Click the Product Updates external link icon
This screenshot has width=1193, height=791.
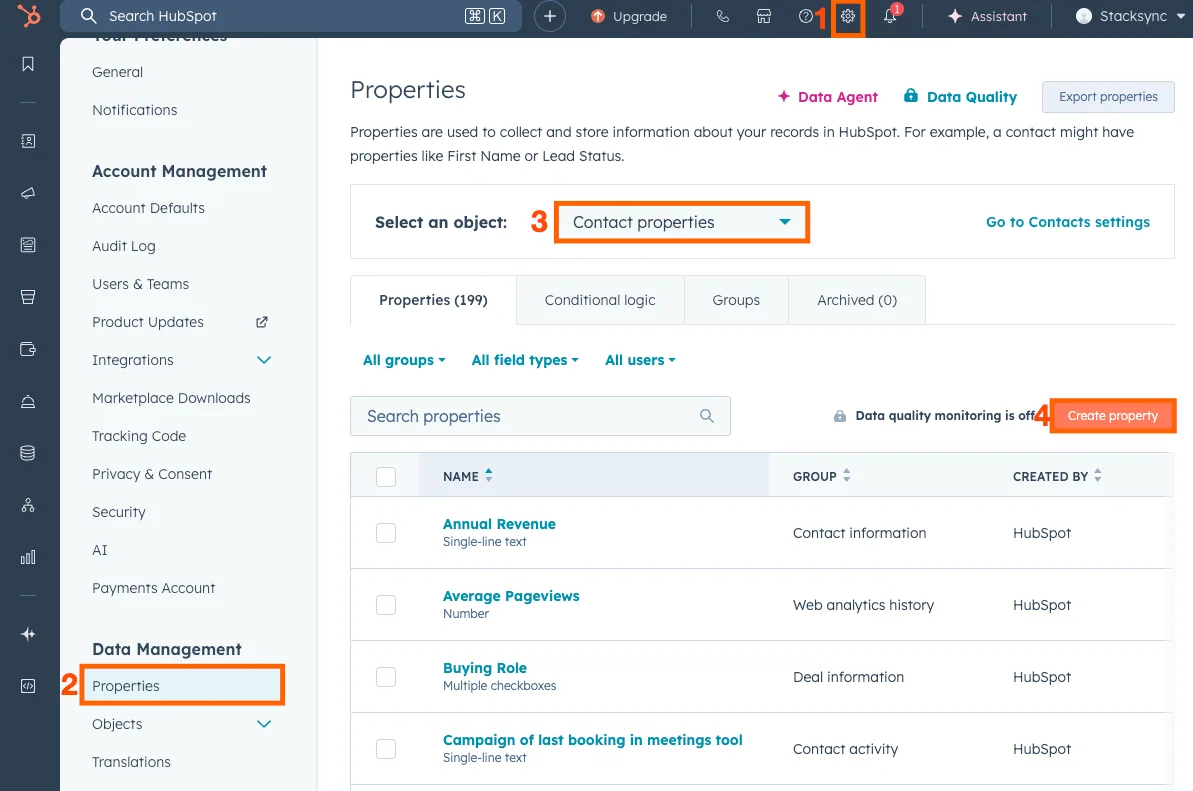tap(262, 322)
